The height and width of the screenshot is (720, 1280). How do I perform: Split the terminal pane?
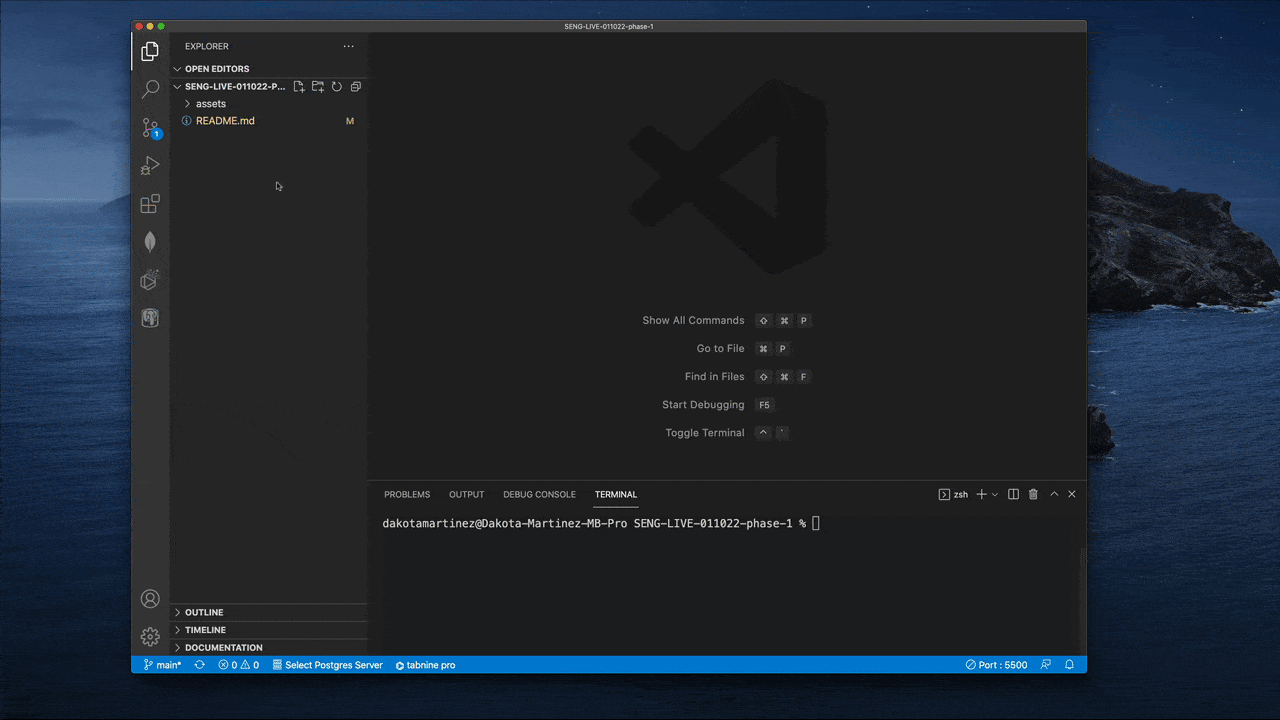point(1013,493)
